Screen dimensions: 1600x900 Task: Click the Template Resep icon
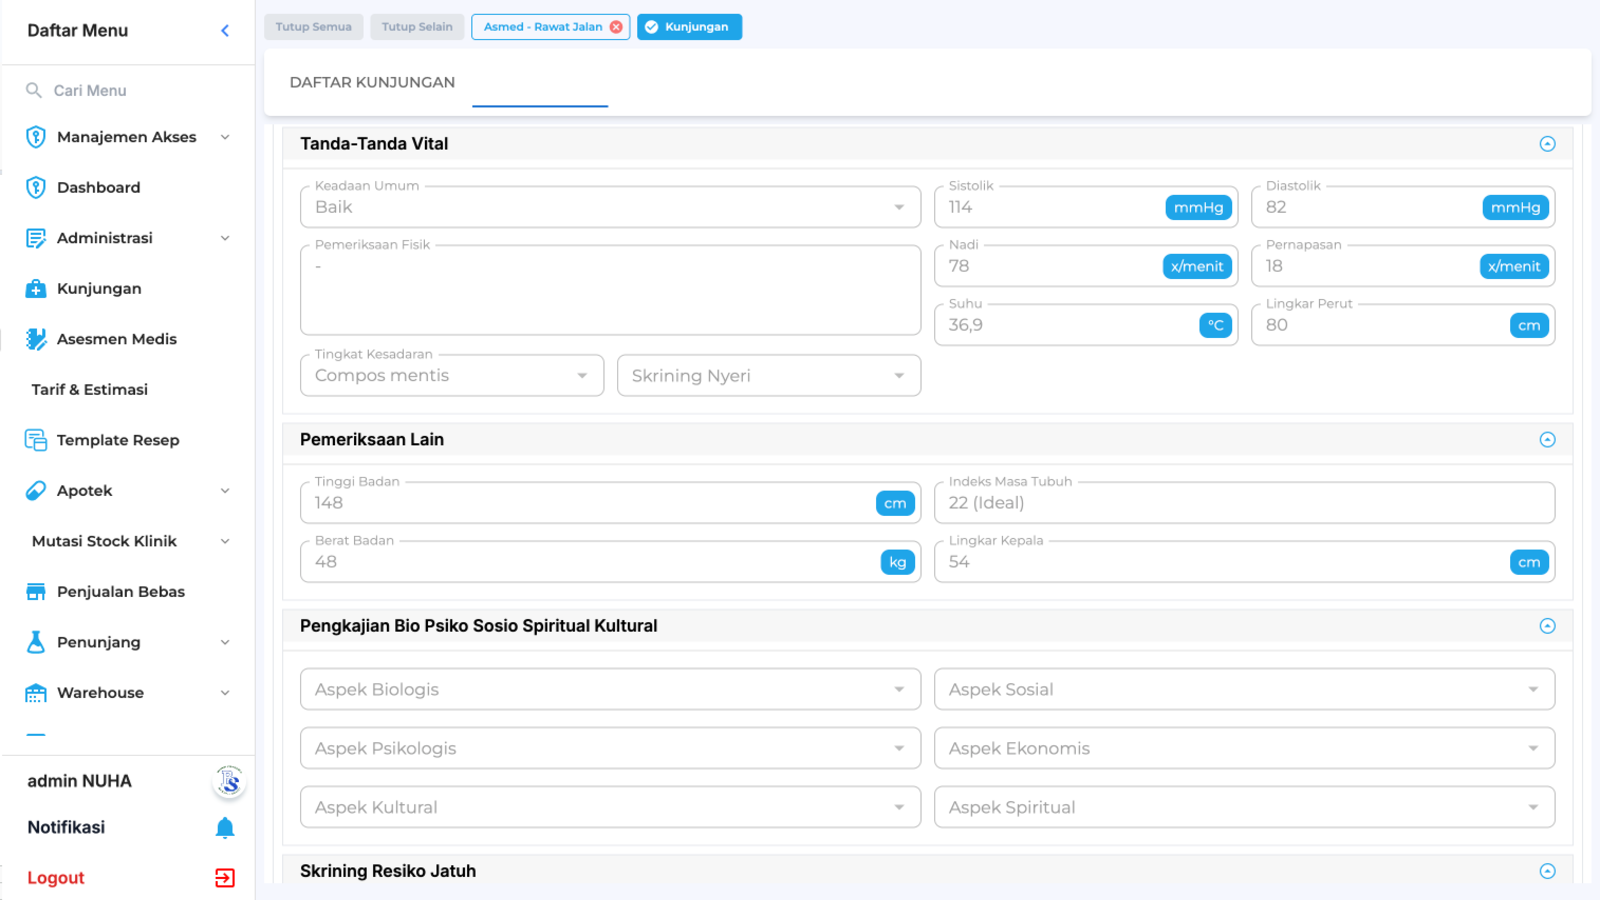tap(36, 440)
